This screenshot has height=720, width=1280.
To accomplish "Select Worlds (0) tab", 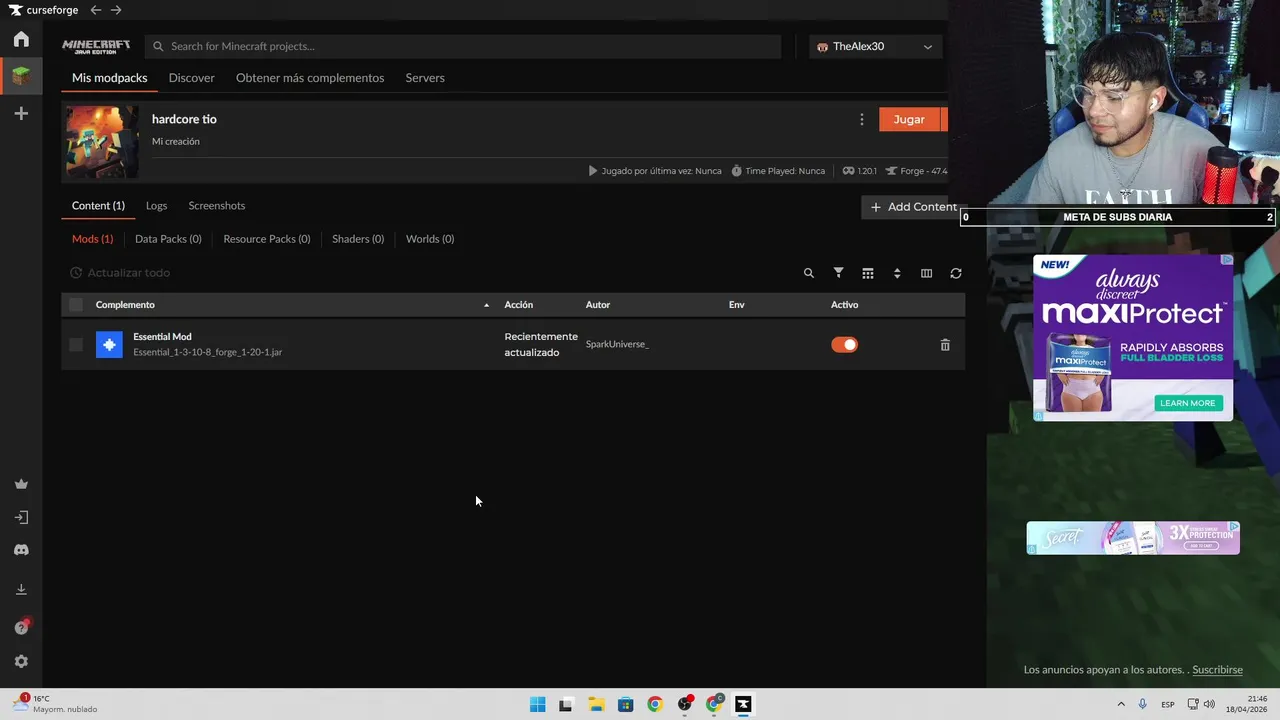I will pos(430,239).
